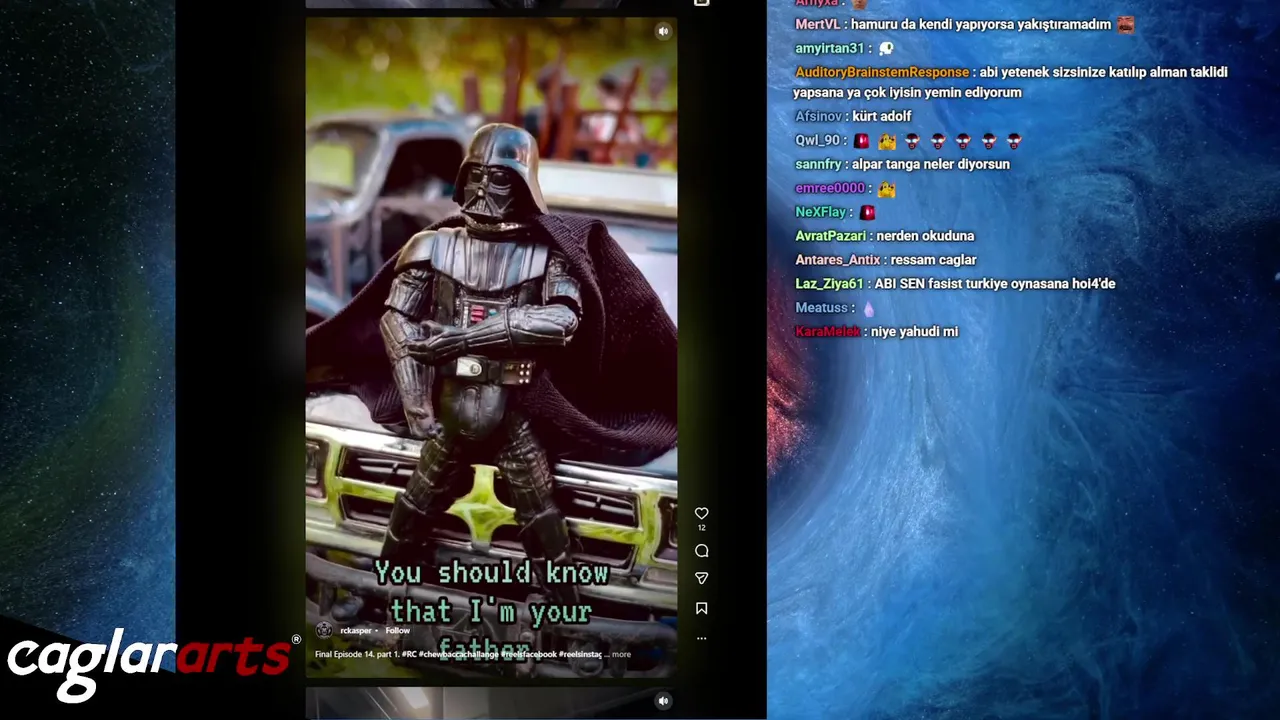Open the #chewbaccachallange hashtag
Screen dimensions: 1280x720
[459, 655]
